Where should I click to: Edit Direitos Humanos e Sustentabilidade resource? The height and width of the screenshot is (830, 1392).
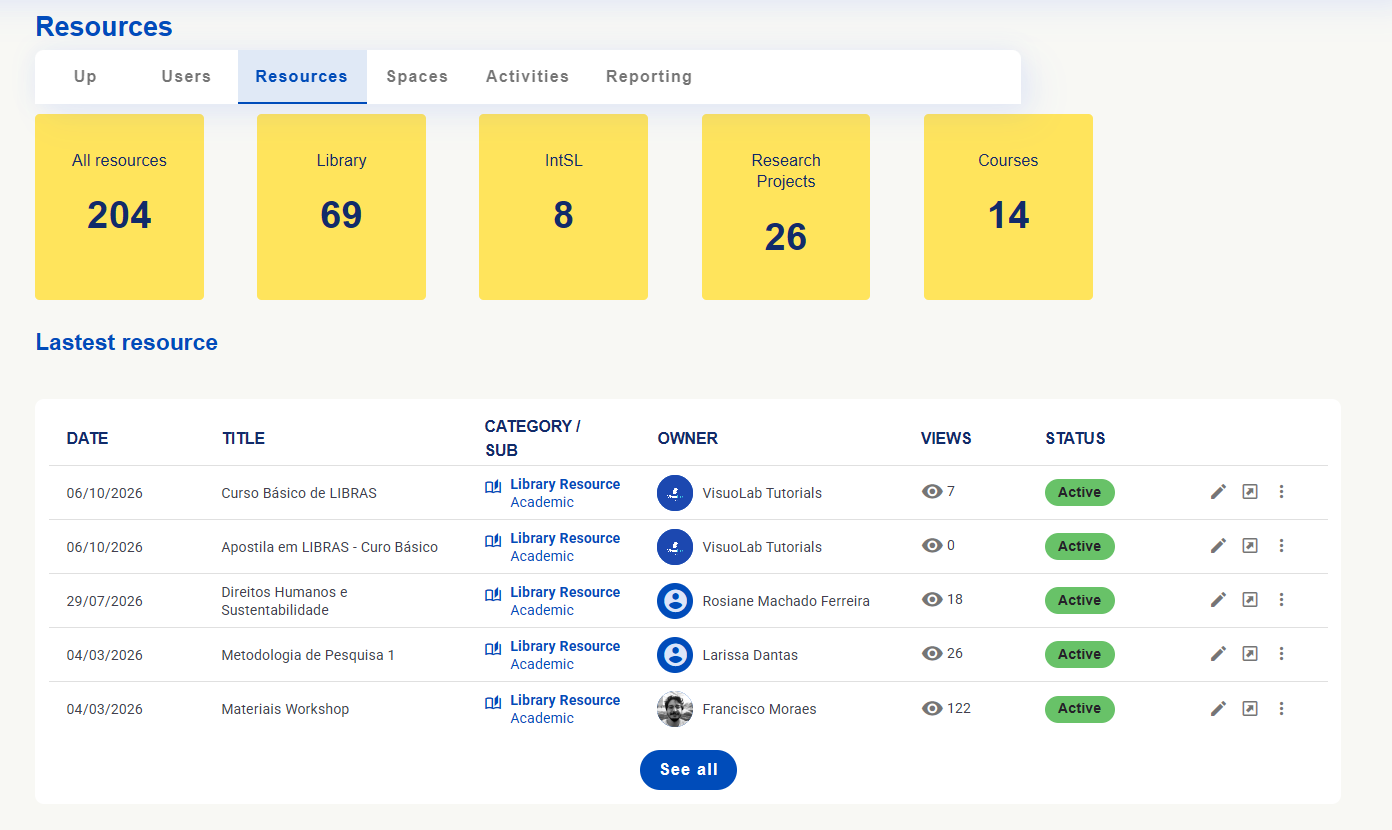[x=1218, y=600]
